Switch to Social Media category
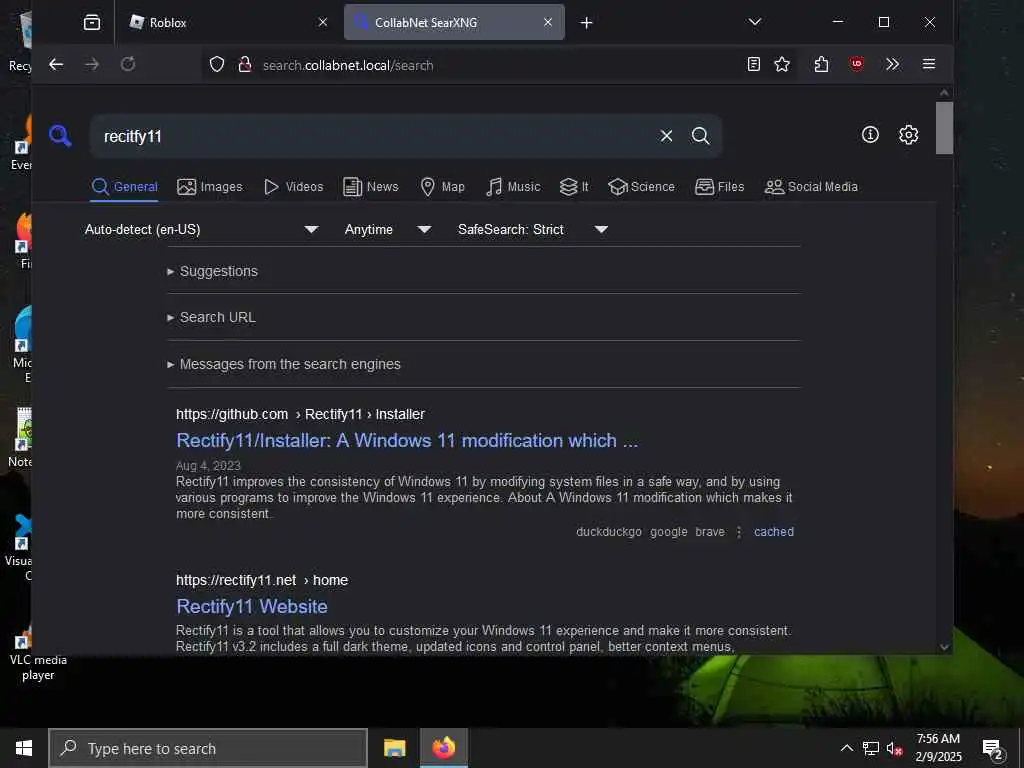The width and height of the screenshot is (1024, 768). (x=811, y=187)
